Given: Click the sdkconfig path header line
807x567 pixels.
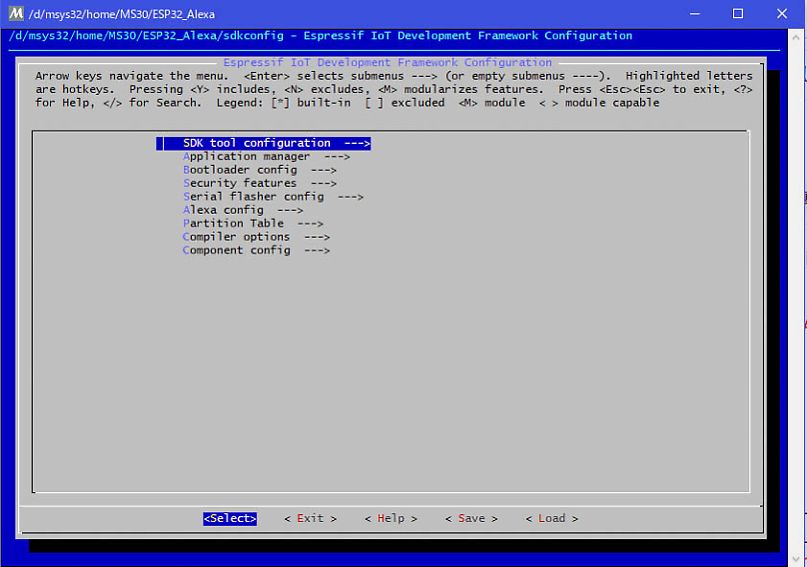Looking at the screenshot, I should 321,36.
